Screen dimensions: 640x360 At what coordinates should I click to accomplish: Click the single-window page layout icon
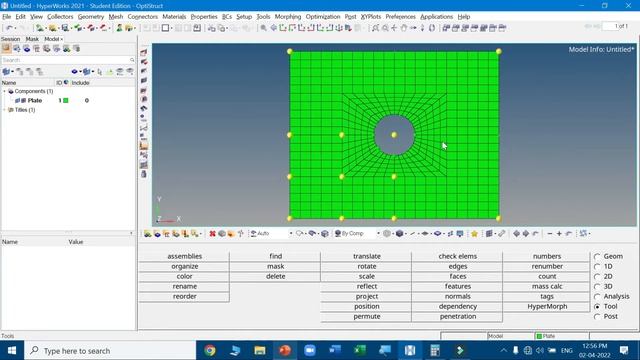click(165, 28)
